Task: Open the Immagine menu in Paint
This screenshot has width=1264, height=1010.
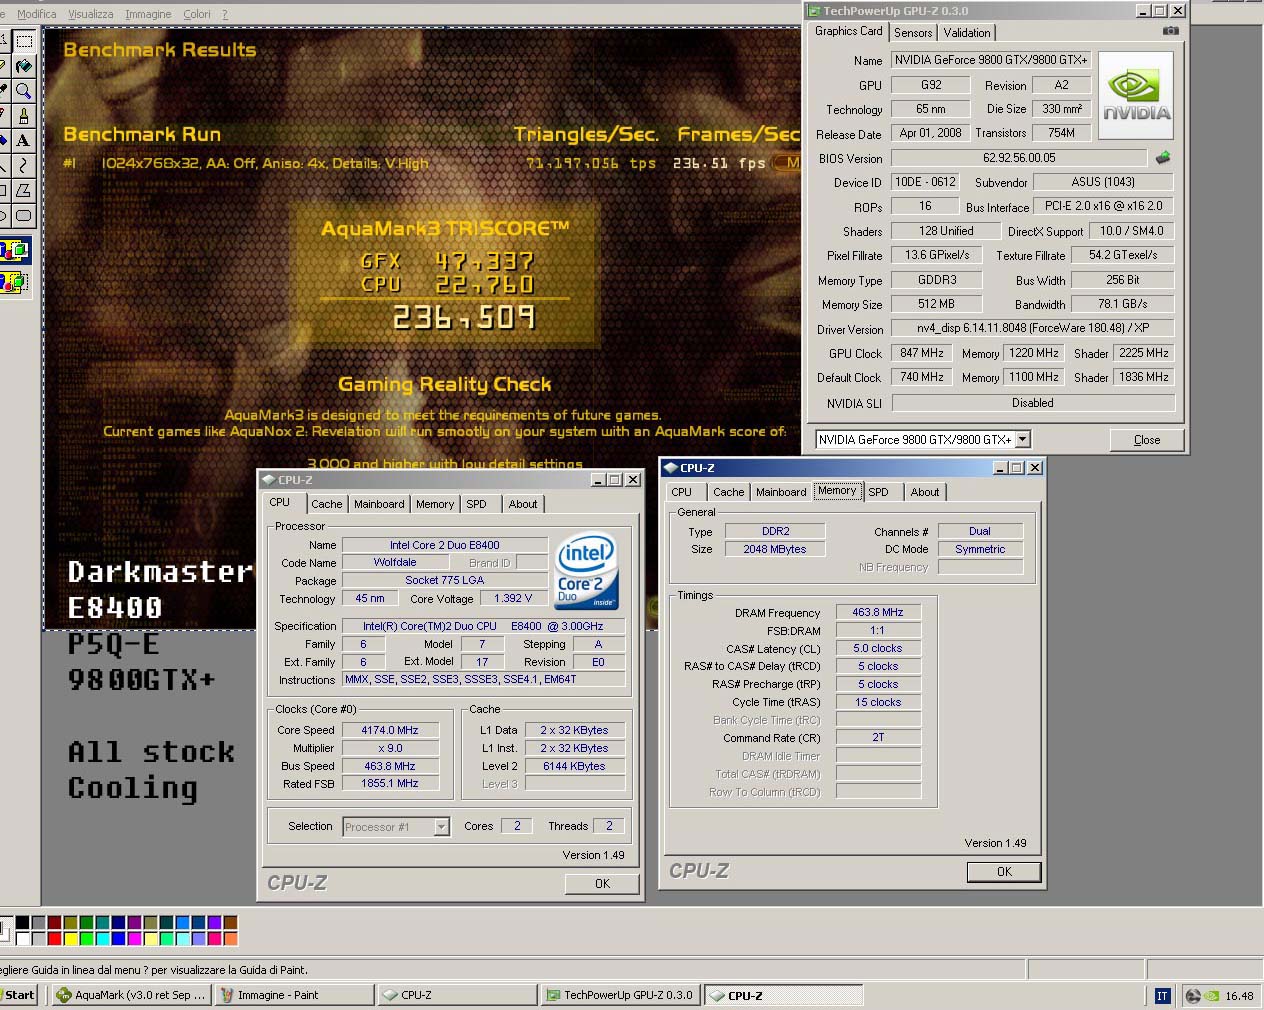Action: pyautogui.click(x=148, y=14)
